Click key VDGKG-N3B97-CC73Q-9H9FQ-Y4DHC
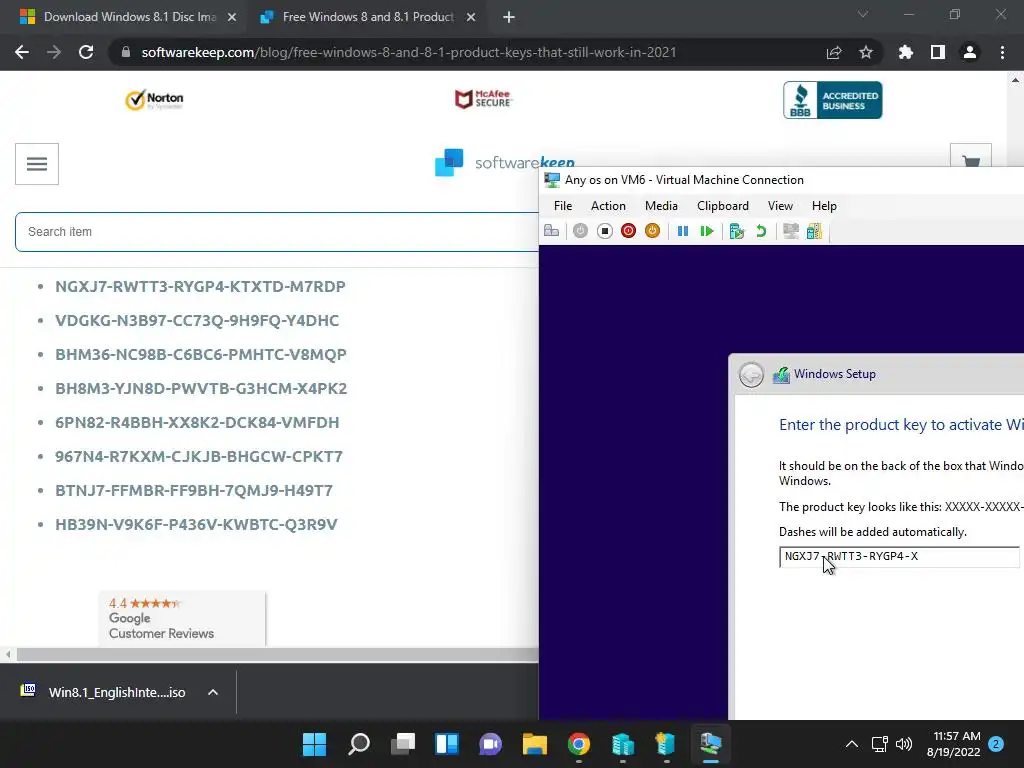1024x768 pixels. [x=197, y=320]
